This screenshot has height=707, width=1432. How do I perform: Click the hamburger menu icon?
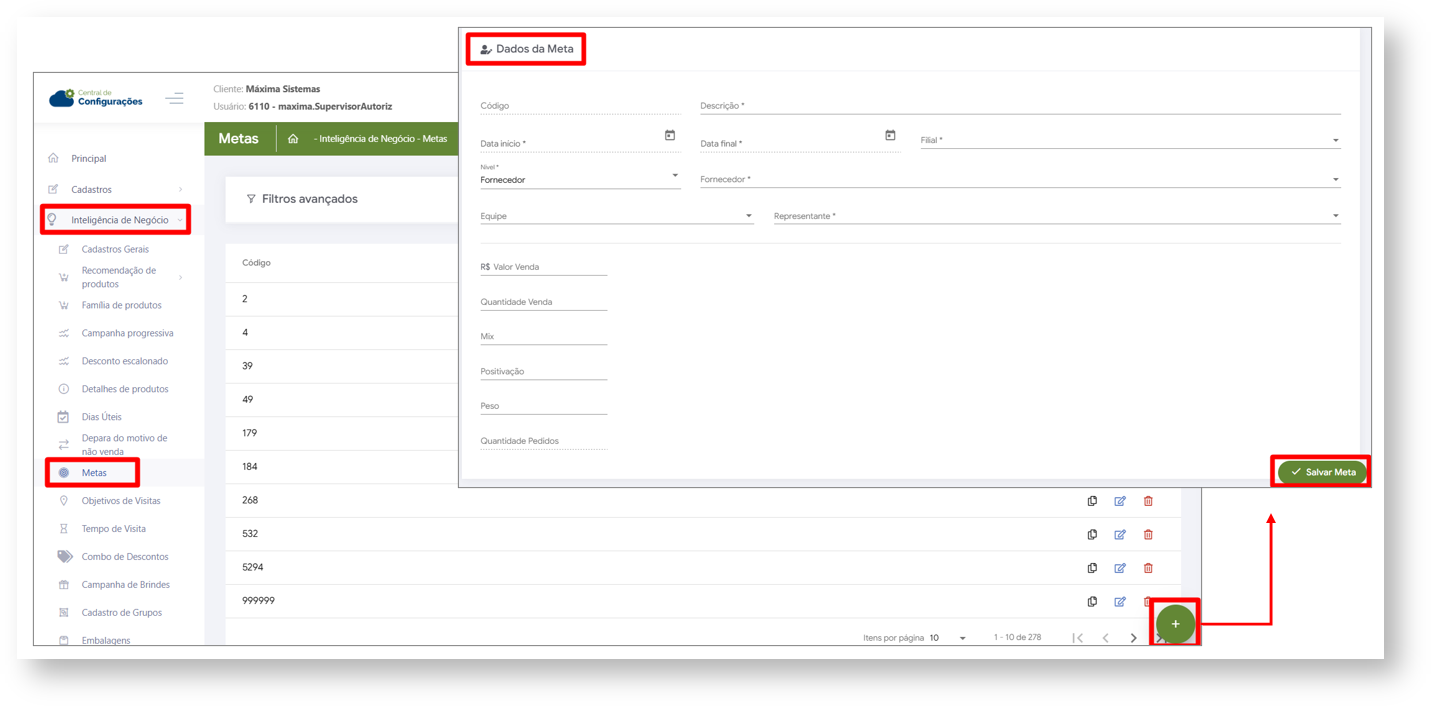175,98
